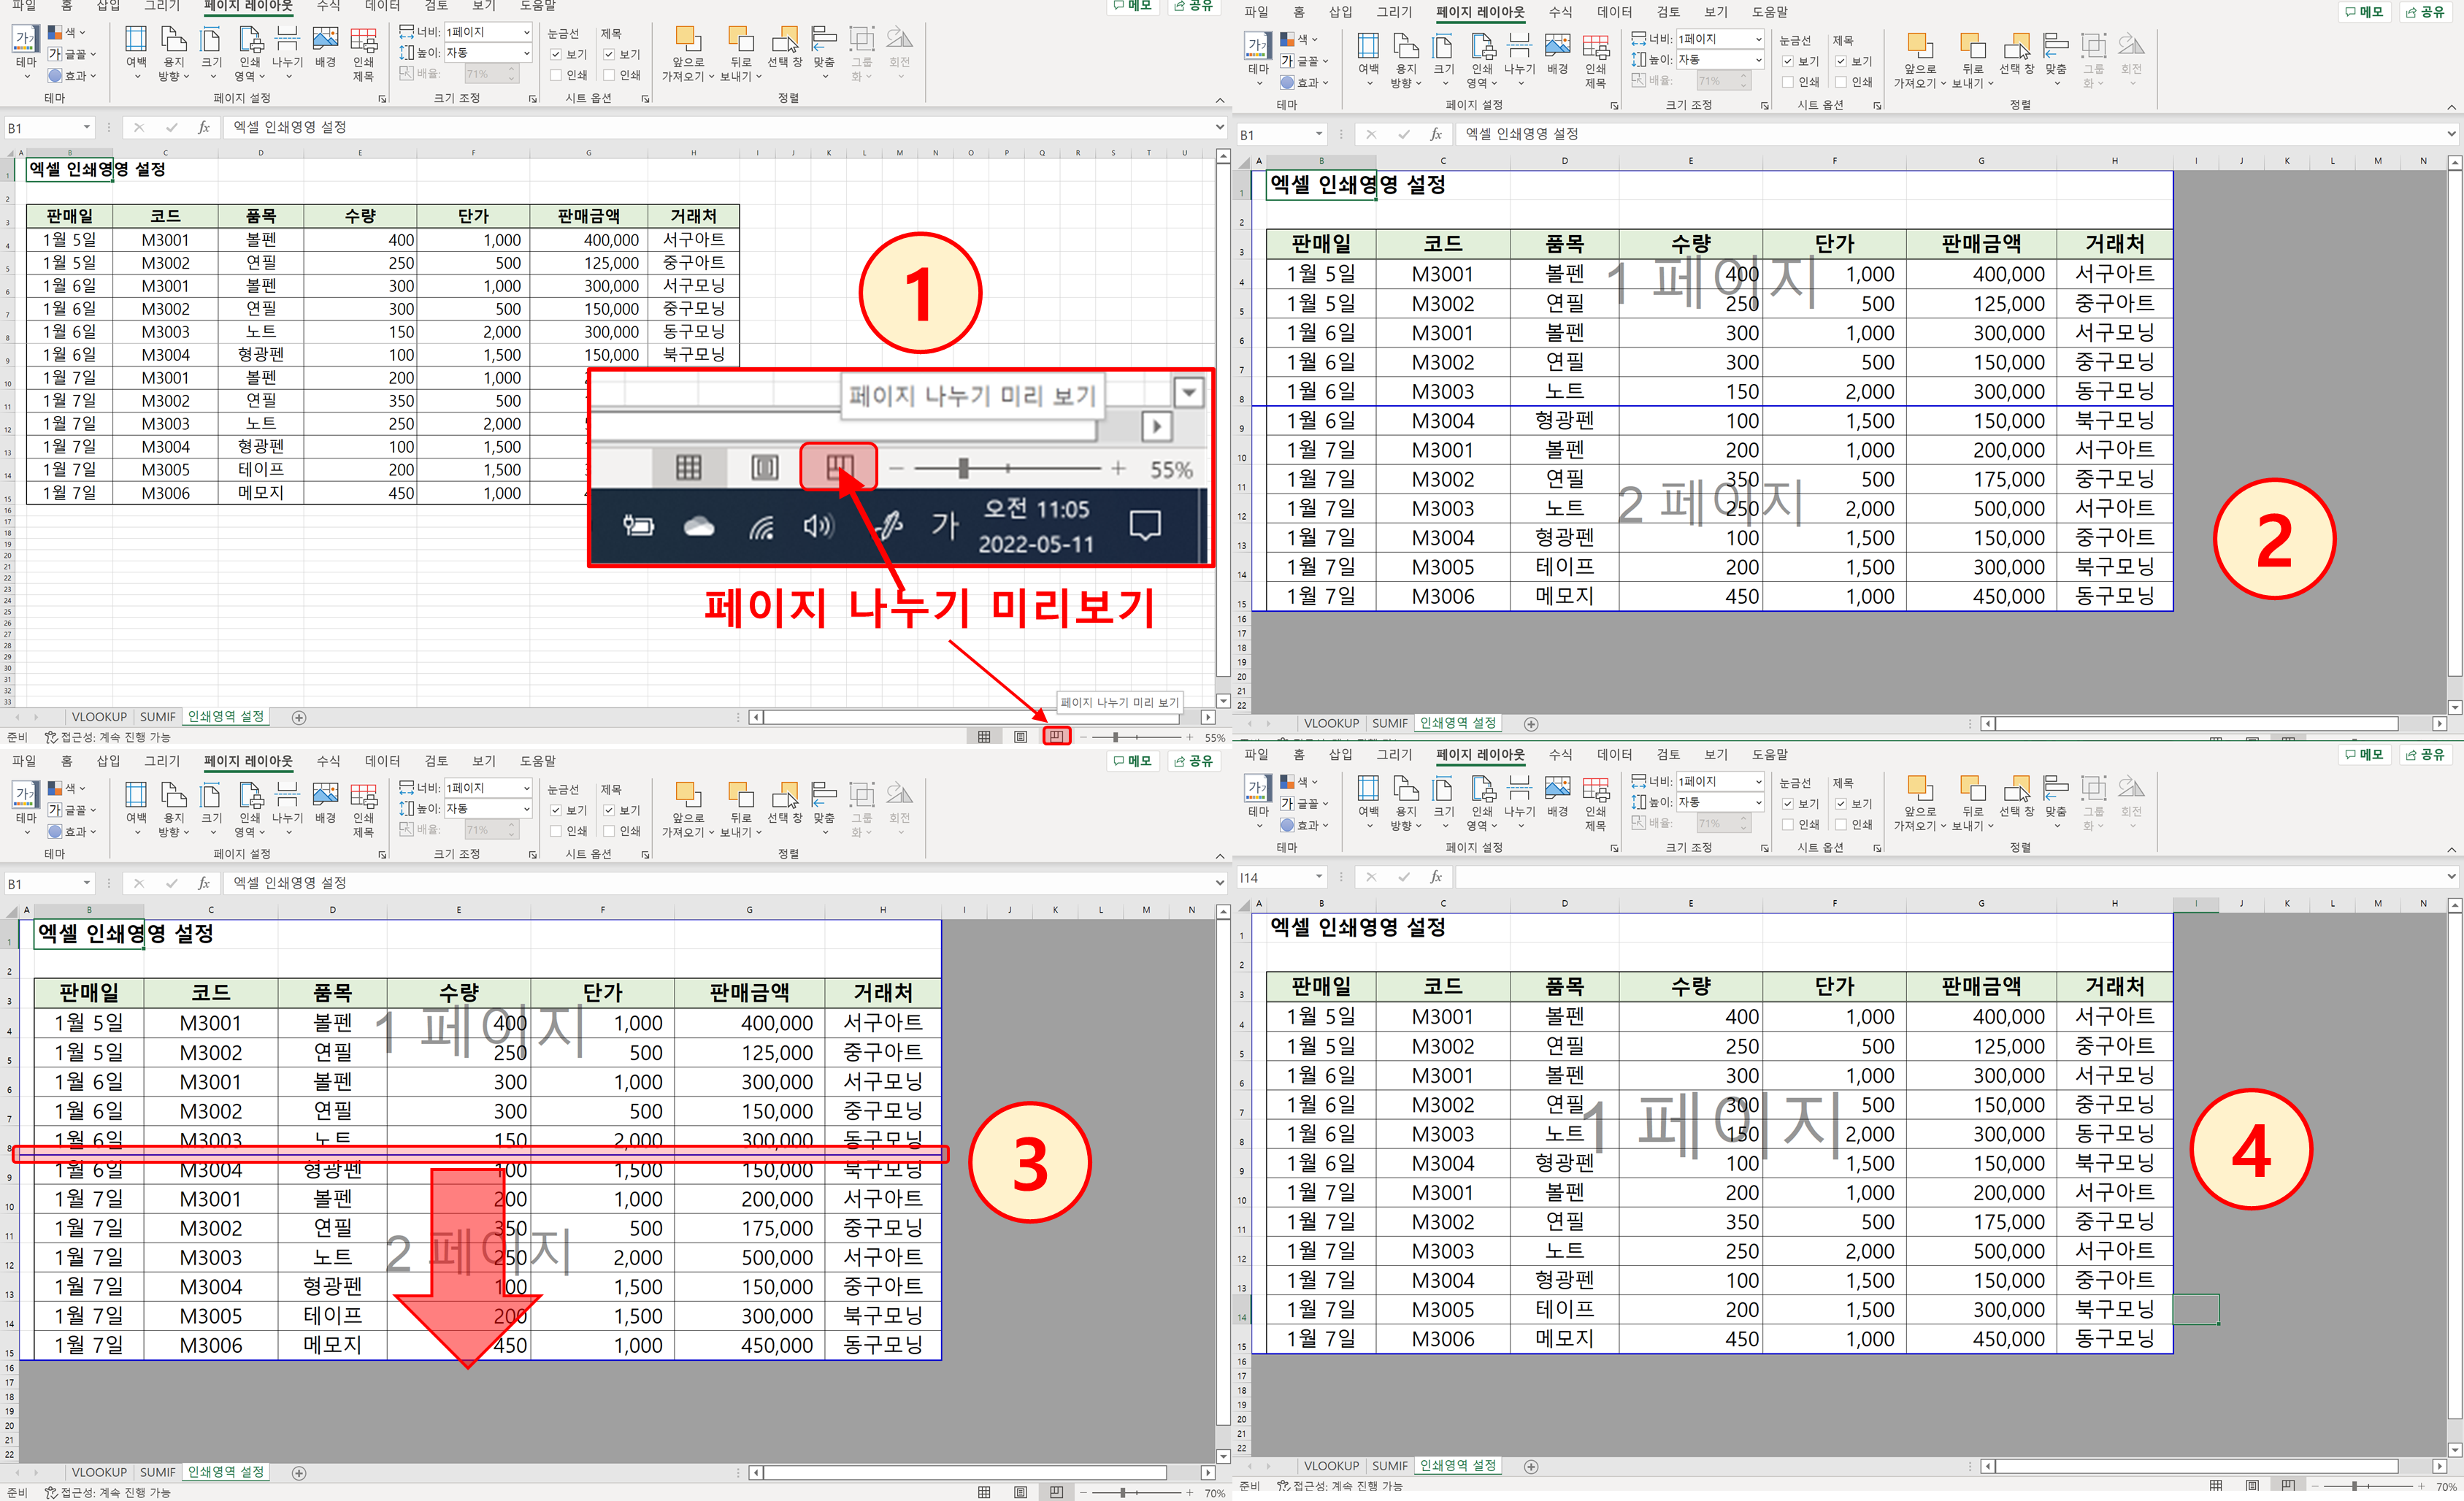Open the 도움말 tab in panel 2
Screen dimensions: 2464x1501
coord(1770,12)
